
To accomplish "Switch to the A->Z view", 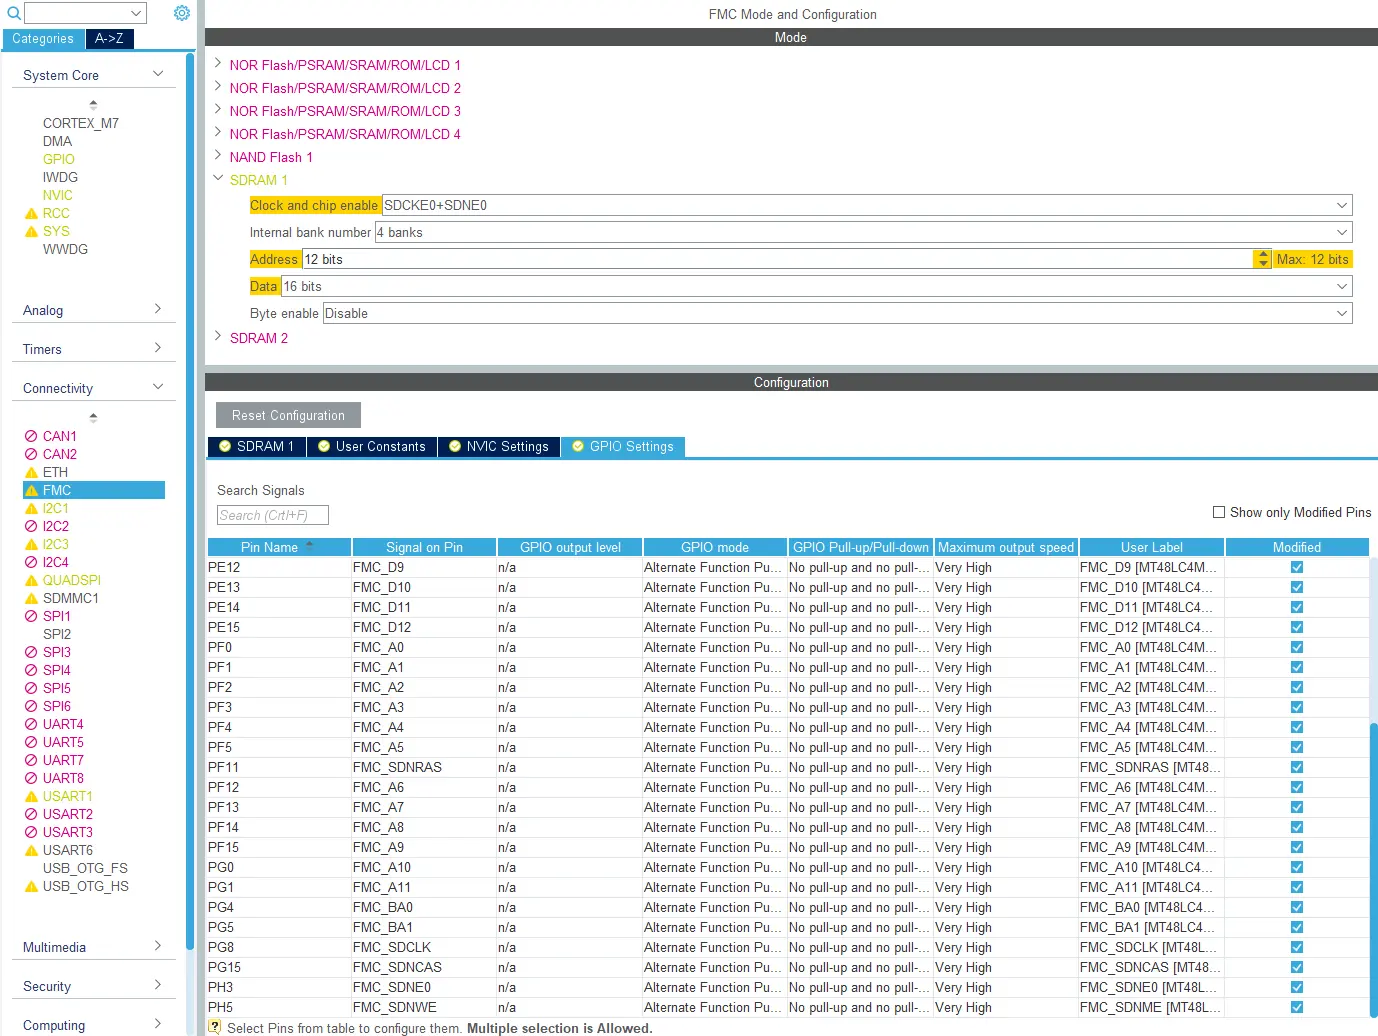I will 110,39.
